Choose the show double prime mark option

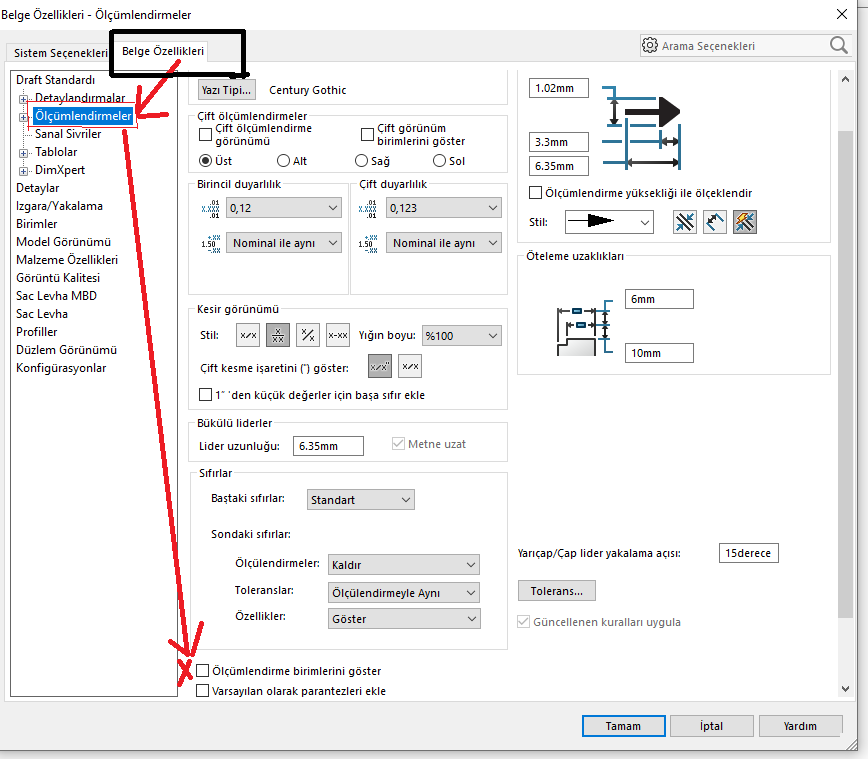point(380,367)
